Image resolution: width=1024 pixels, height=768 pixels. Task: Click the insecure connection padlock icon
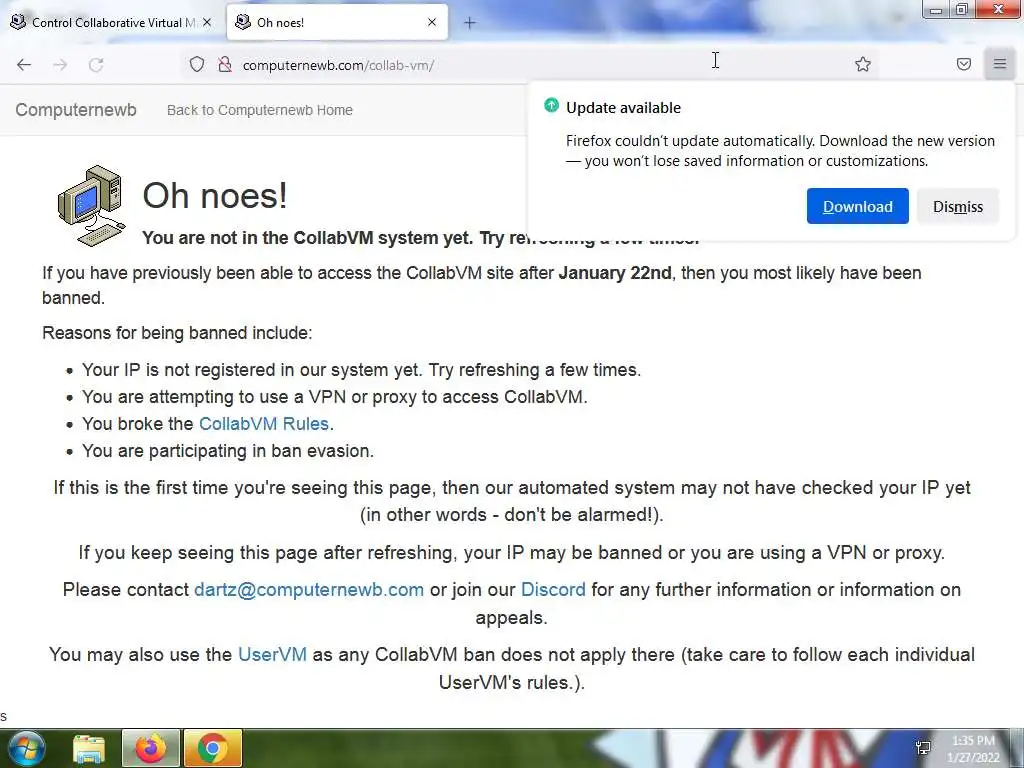tap(225, 65)
